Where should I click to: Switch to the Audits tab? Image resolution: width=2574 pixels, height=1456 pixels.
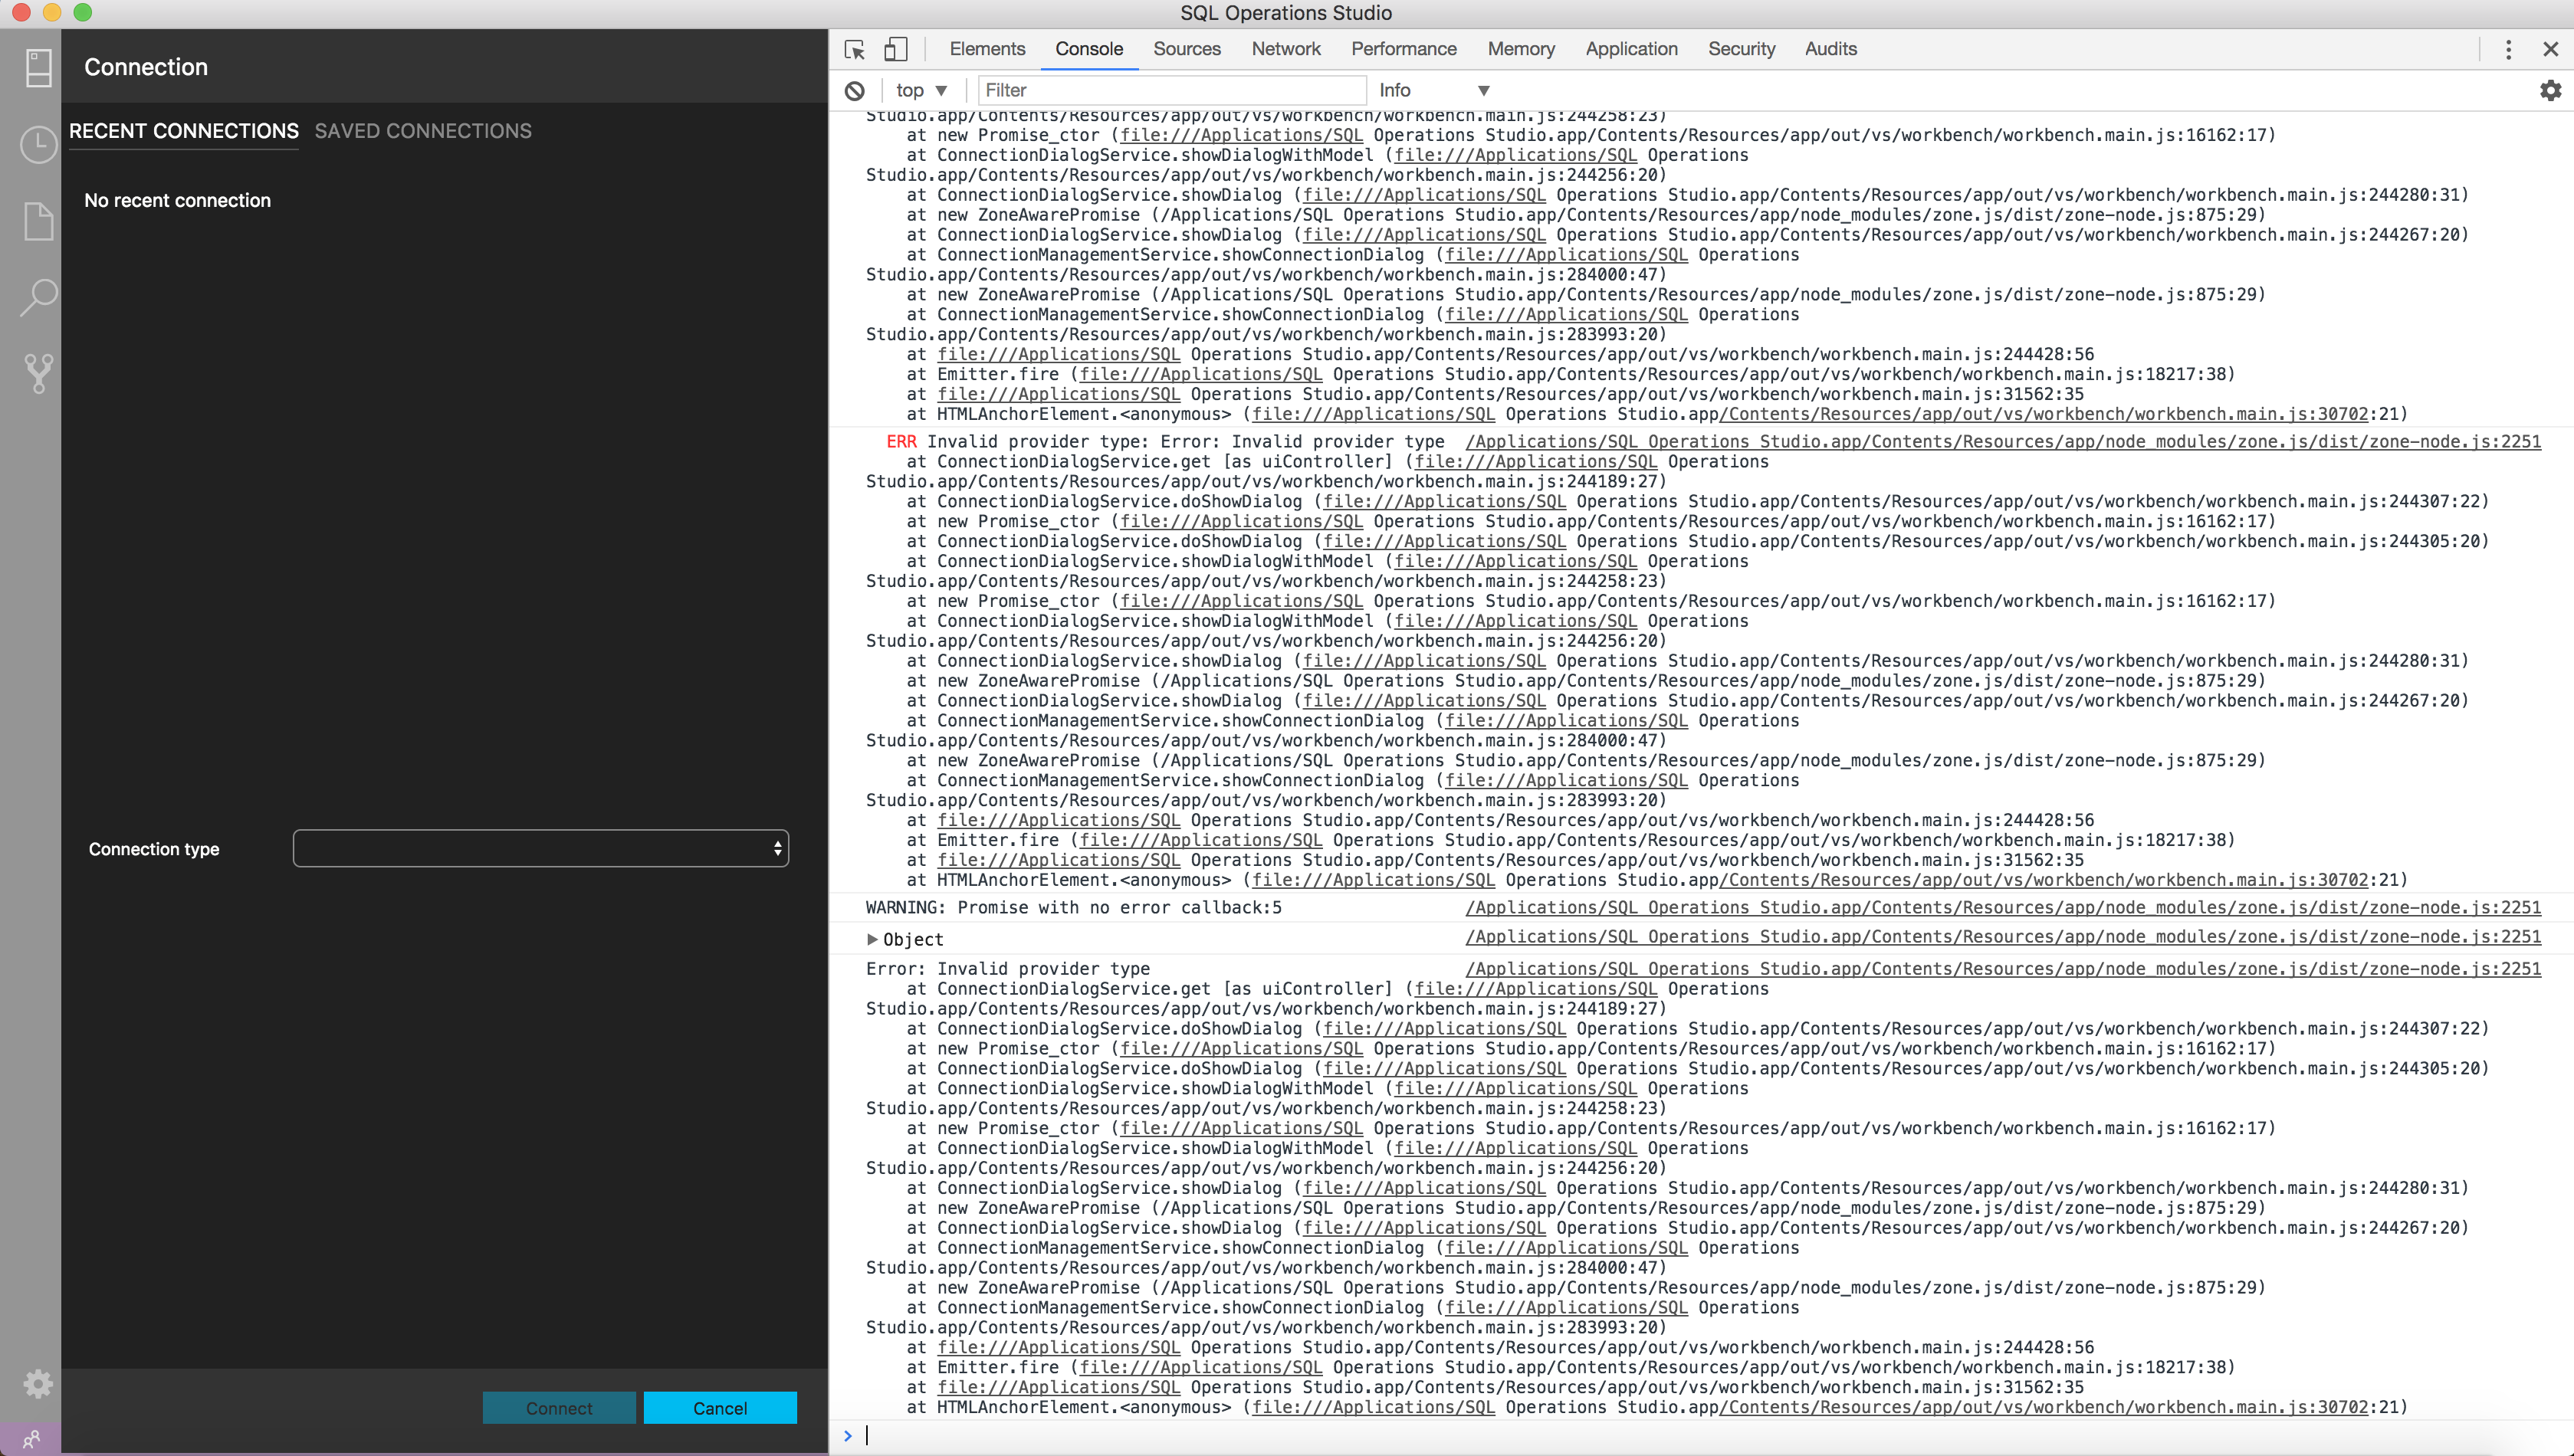pos(1830,49)
